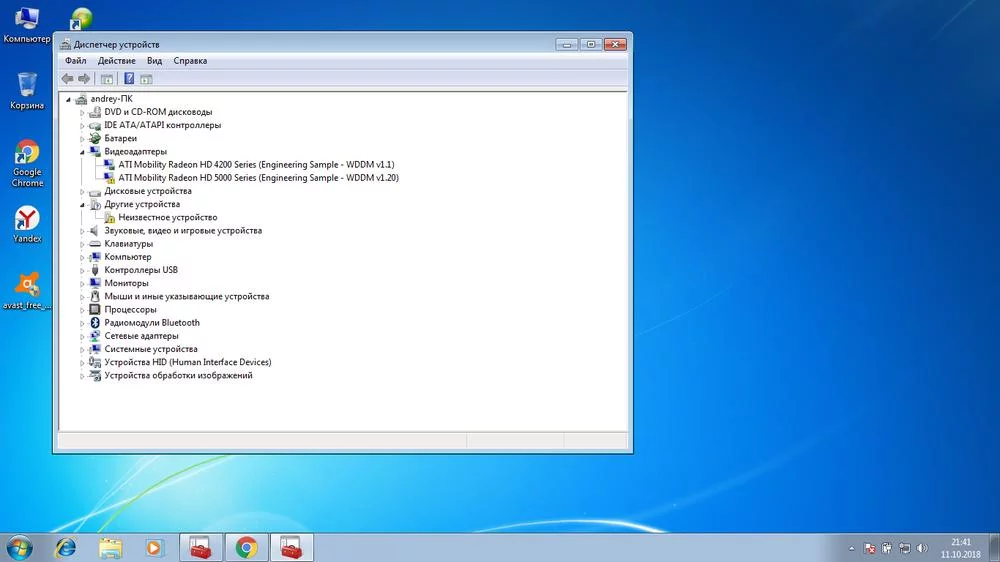Open the Действие menu
The image size is (1000, 562).
[116, 61]
